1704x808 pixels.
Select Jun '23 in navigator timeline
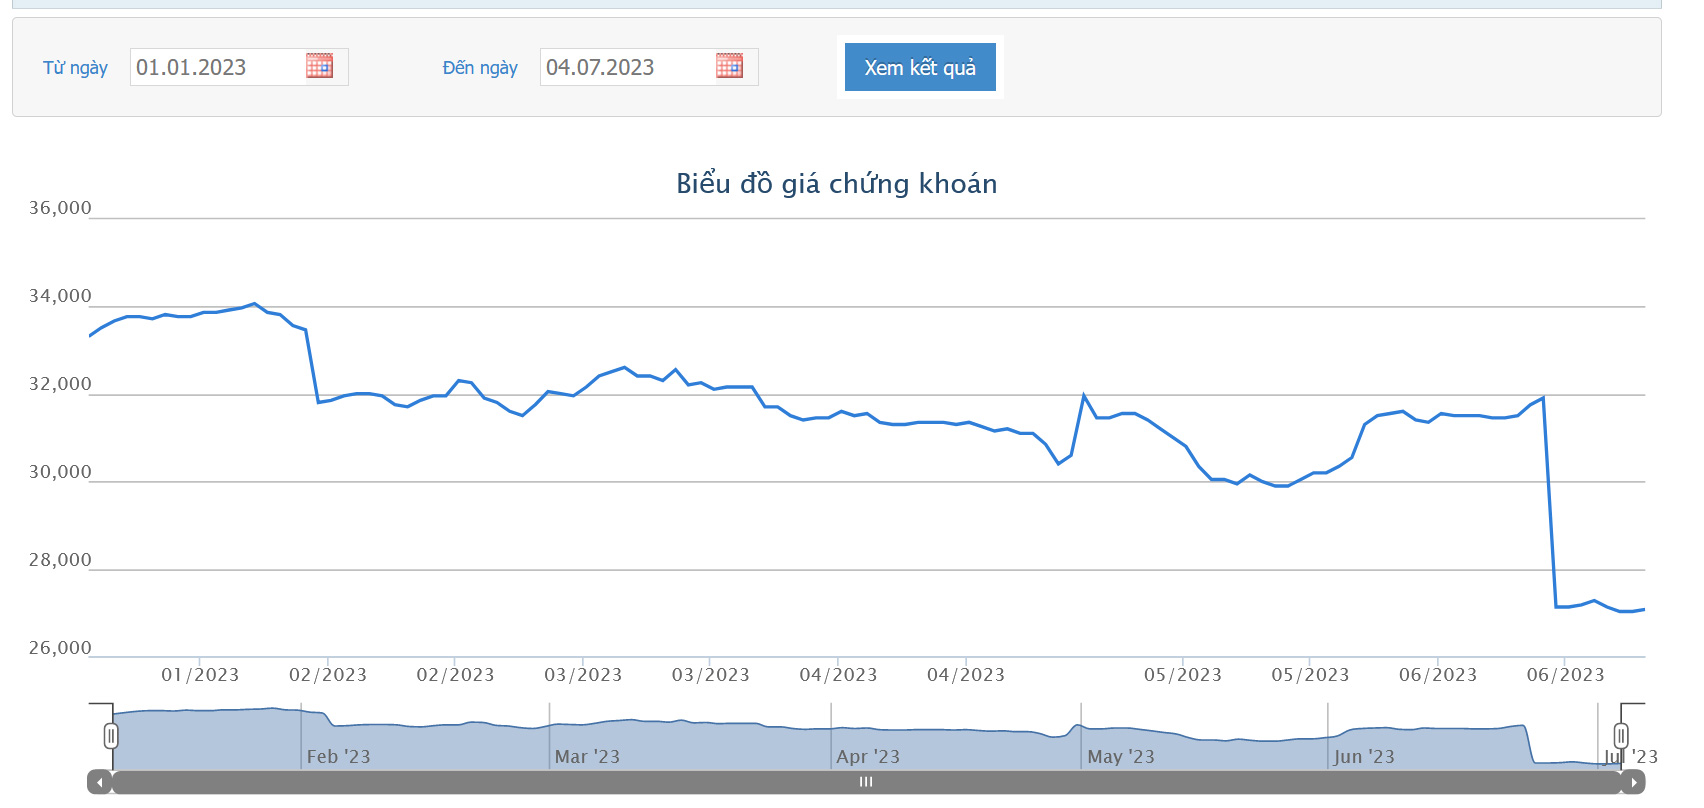point(1364,757)
